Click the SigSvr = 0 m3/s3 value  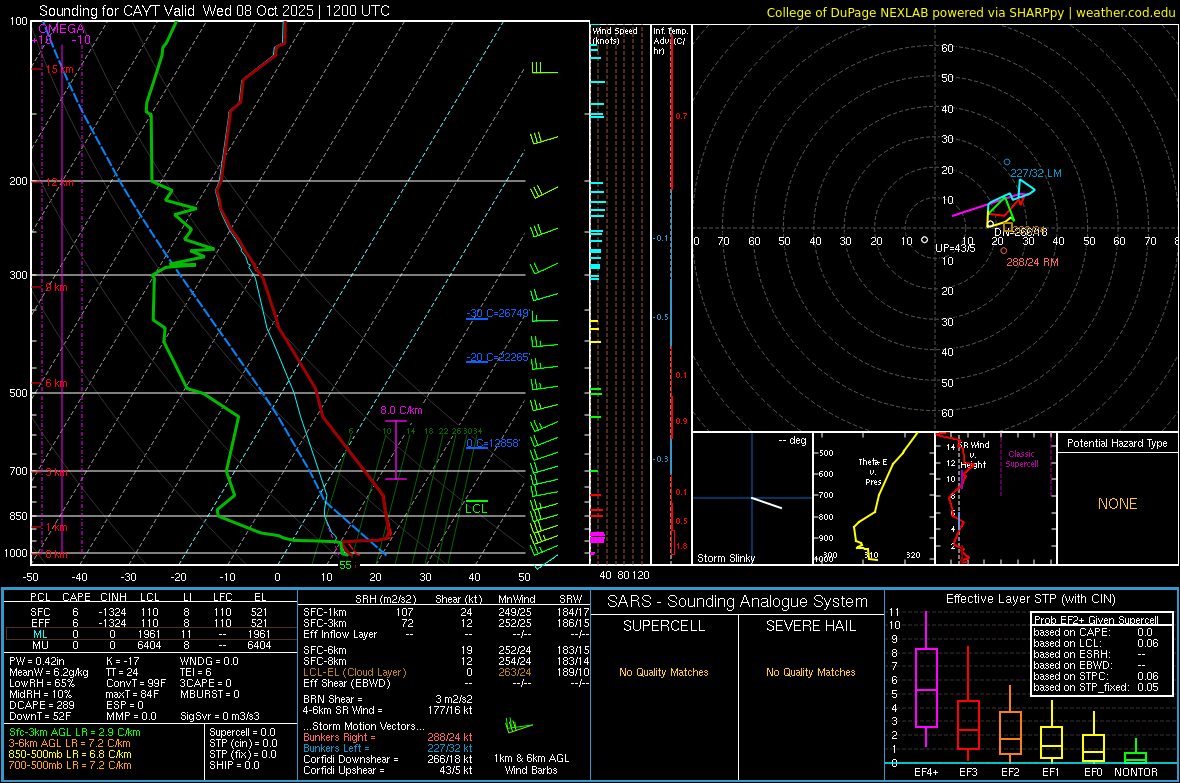220,716
